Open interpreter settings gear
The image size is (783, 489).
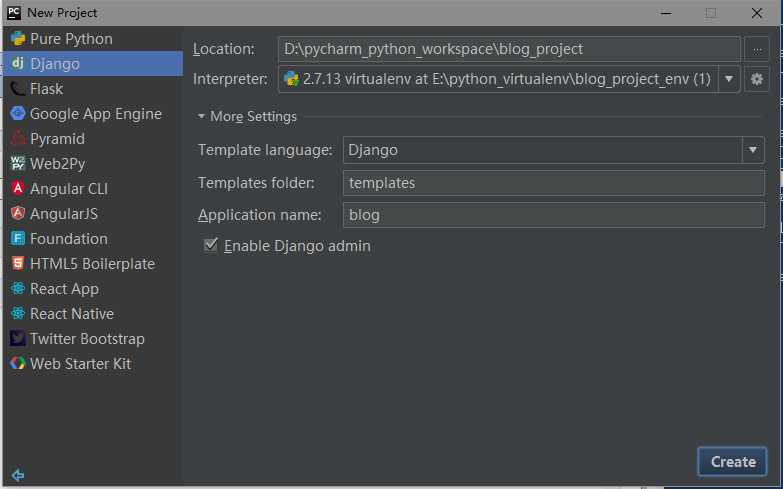point(757,79)
